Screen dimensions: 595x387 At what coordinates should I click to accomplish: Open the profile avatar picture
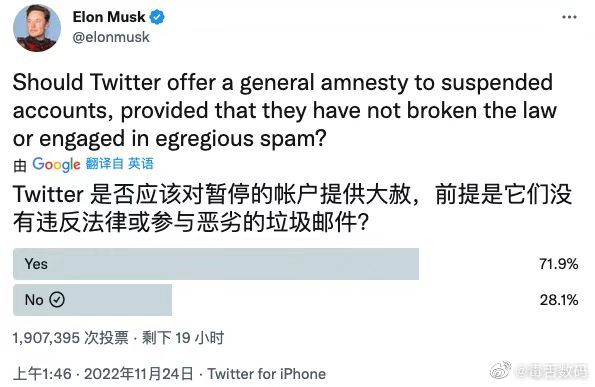coord(37,28)
